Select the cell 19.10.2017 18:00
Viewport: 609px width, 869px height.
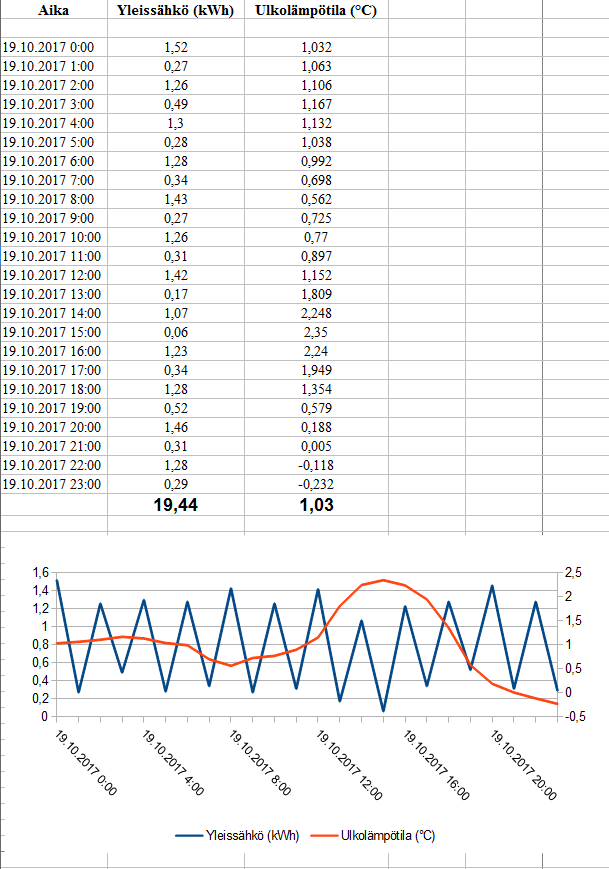pos(54,389)
